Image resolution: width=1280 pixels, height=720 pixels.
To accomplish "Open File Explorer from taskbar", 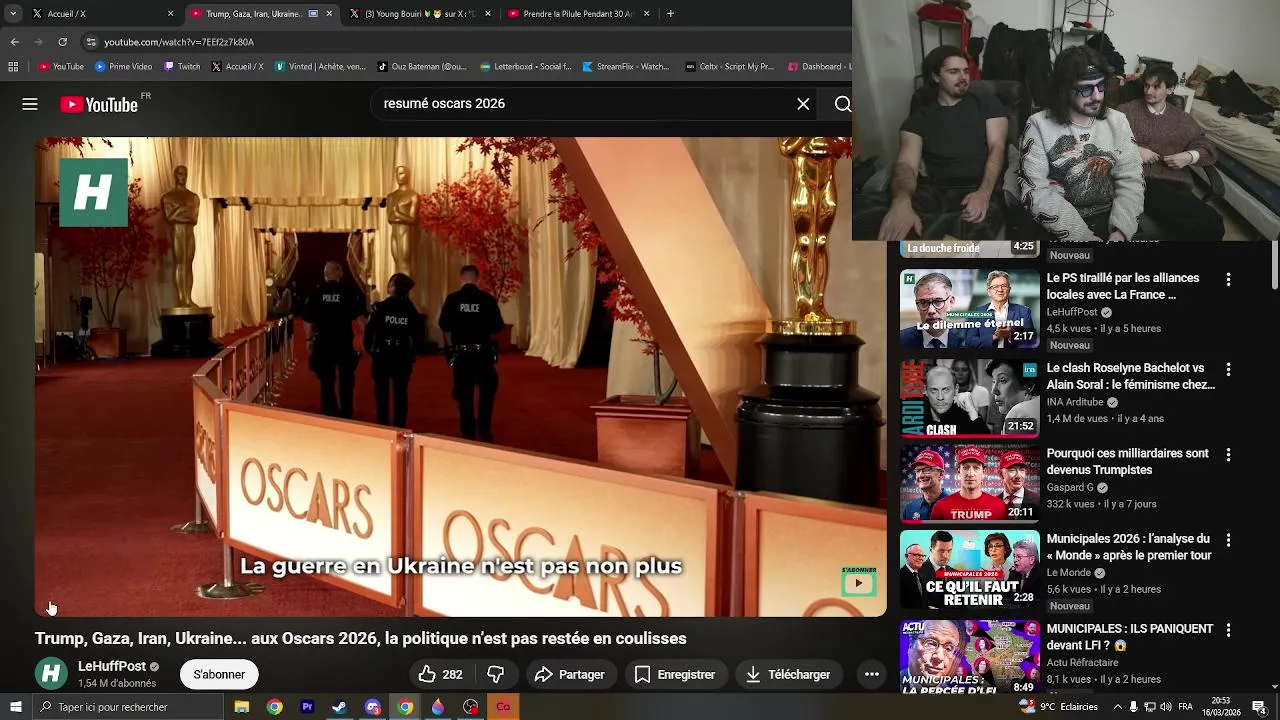I will click(x=242, y=707).
